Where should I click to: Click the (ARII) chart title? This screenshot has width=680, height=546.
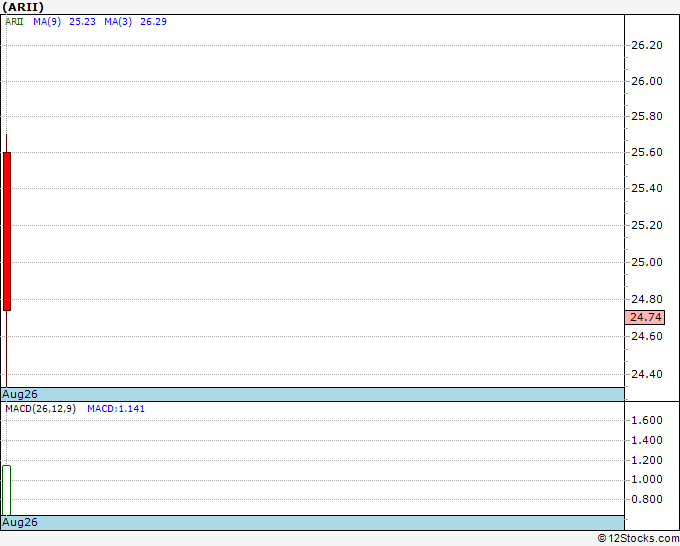[23, 7]
